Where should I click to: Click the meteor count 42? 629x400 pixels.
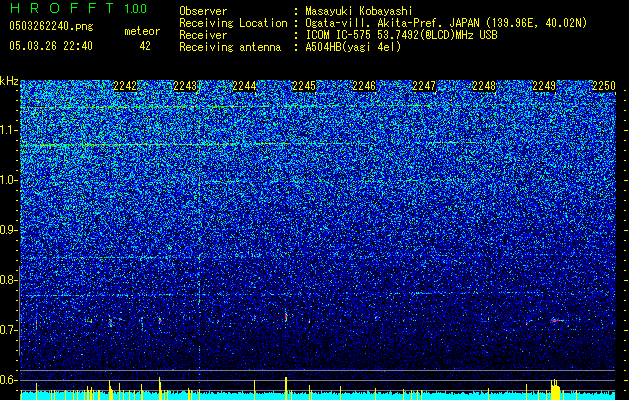click(145, 46)
